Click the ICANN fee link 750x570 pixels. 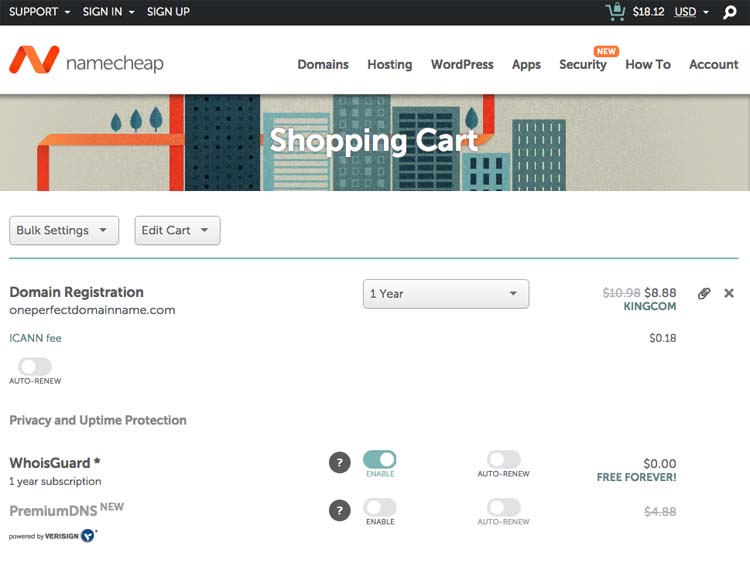35,338
